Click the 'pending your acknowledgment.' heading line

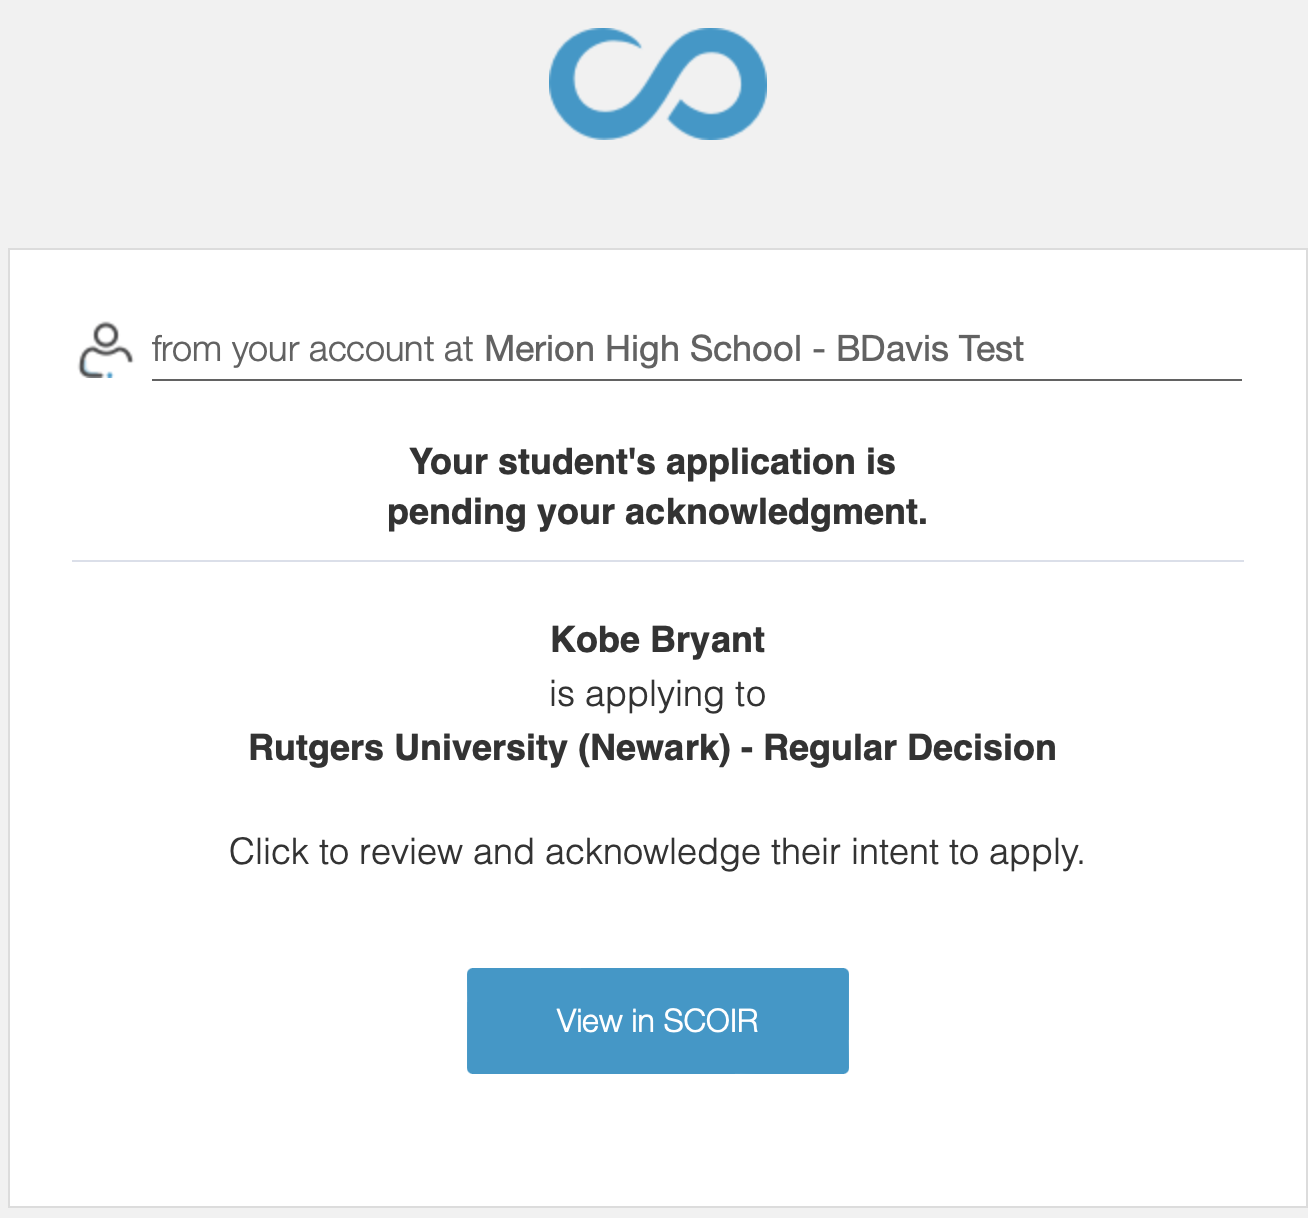657,512
